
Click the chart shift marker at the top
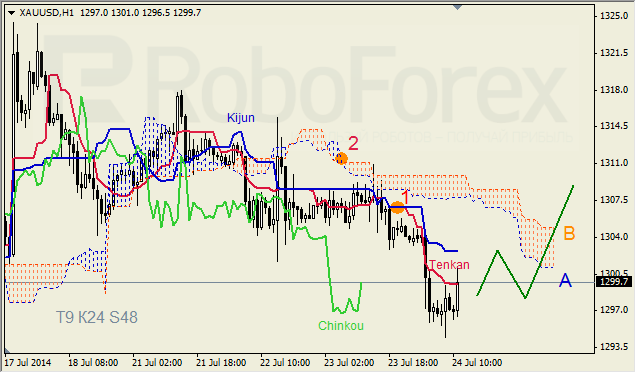[x=458, y=7]
